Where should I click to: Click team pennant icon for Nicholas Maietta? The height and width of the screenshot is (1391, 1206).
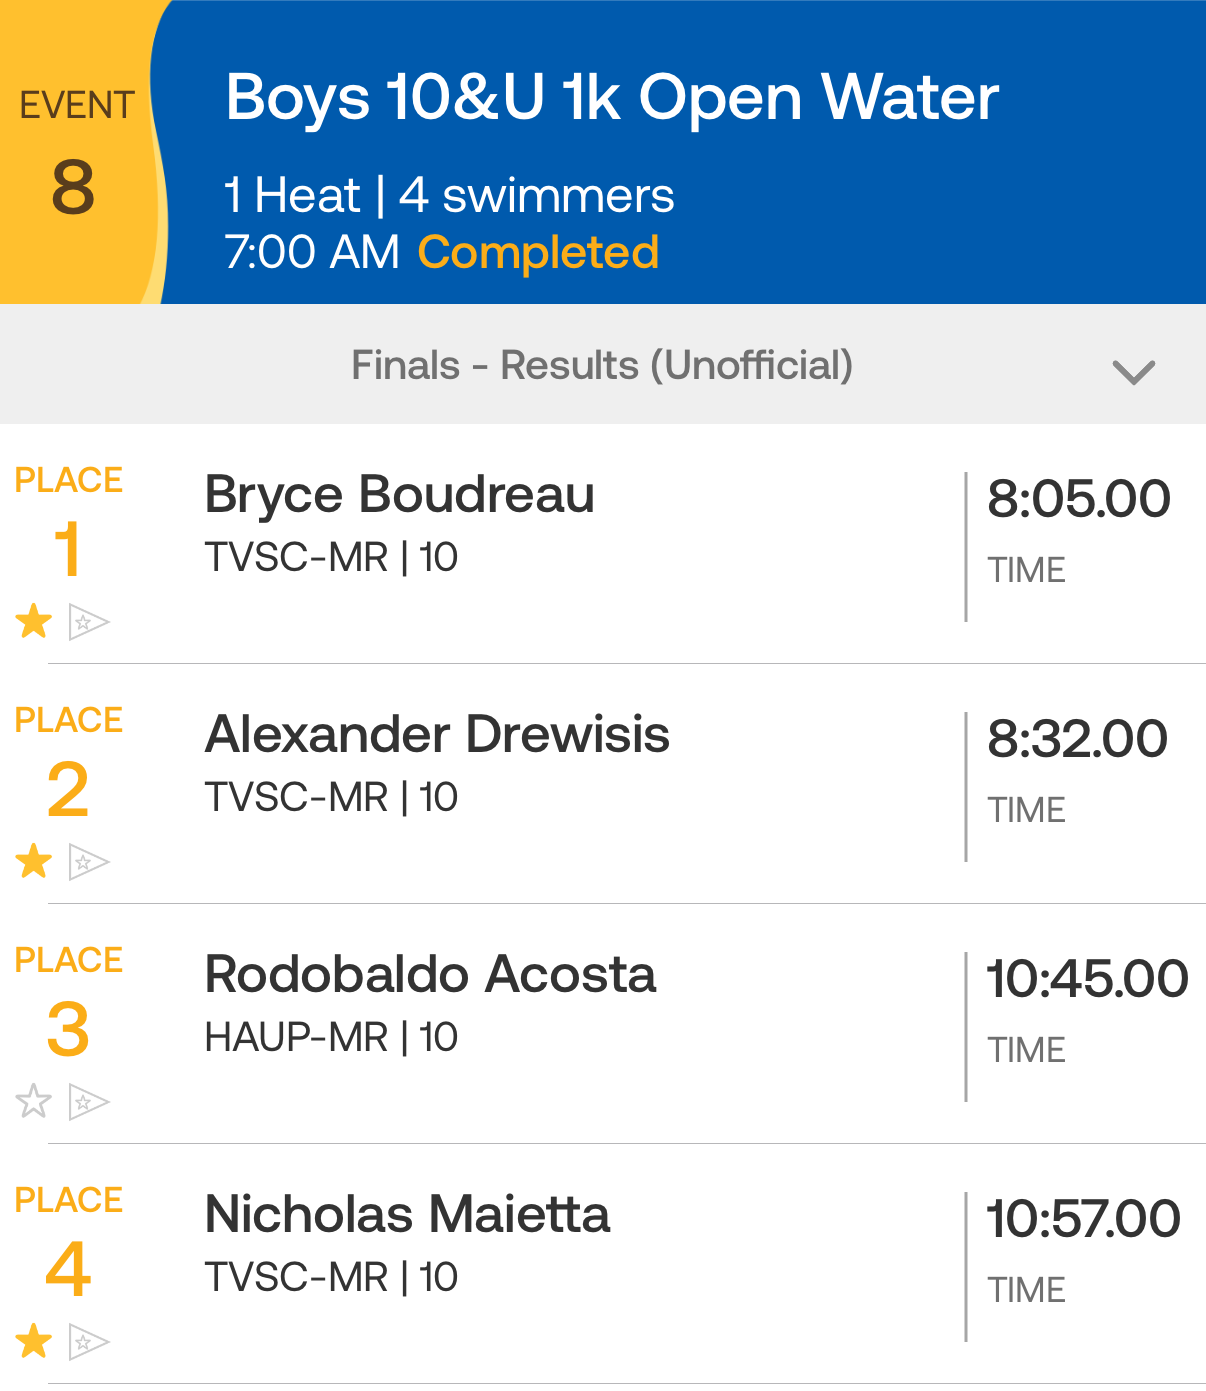[88, 1342]
